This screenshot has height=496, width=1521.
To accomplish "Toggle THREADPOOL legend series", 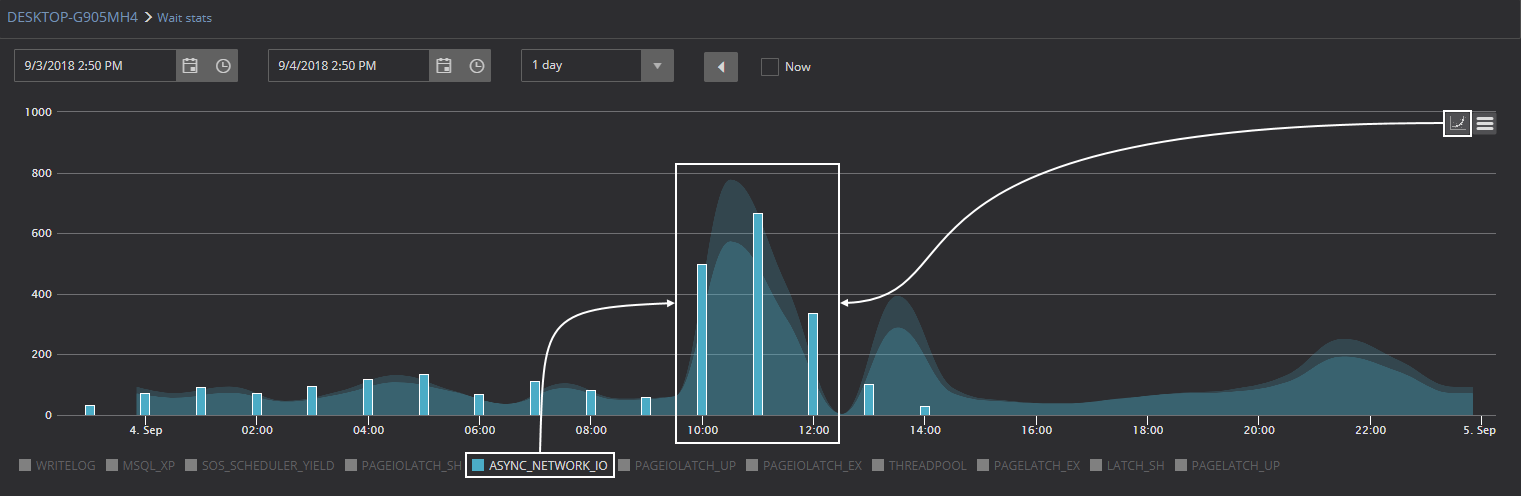I will pos(921,465).
